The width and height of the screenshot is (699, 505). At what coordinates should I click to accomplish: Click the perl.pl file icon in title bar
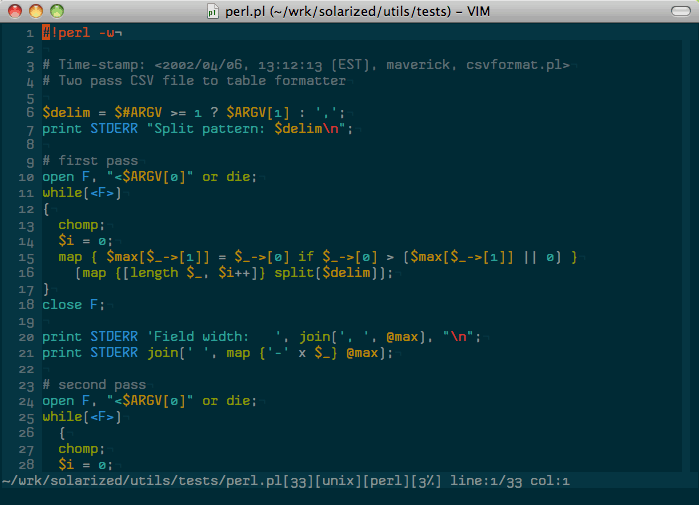(x=213, y=11)
